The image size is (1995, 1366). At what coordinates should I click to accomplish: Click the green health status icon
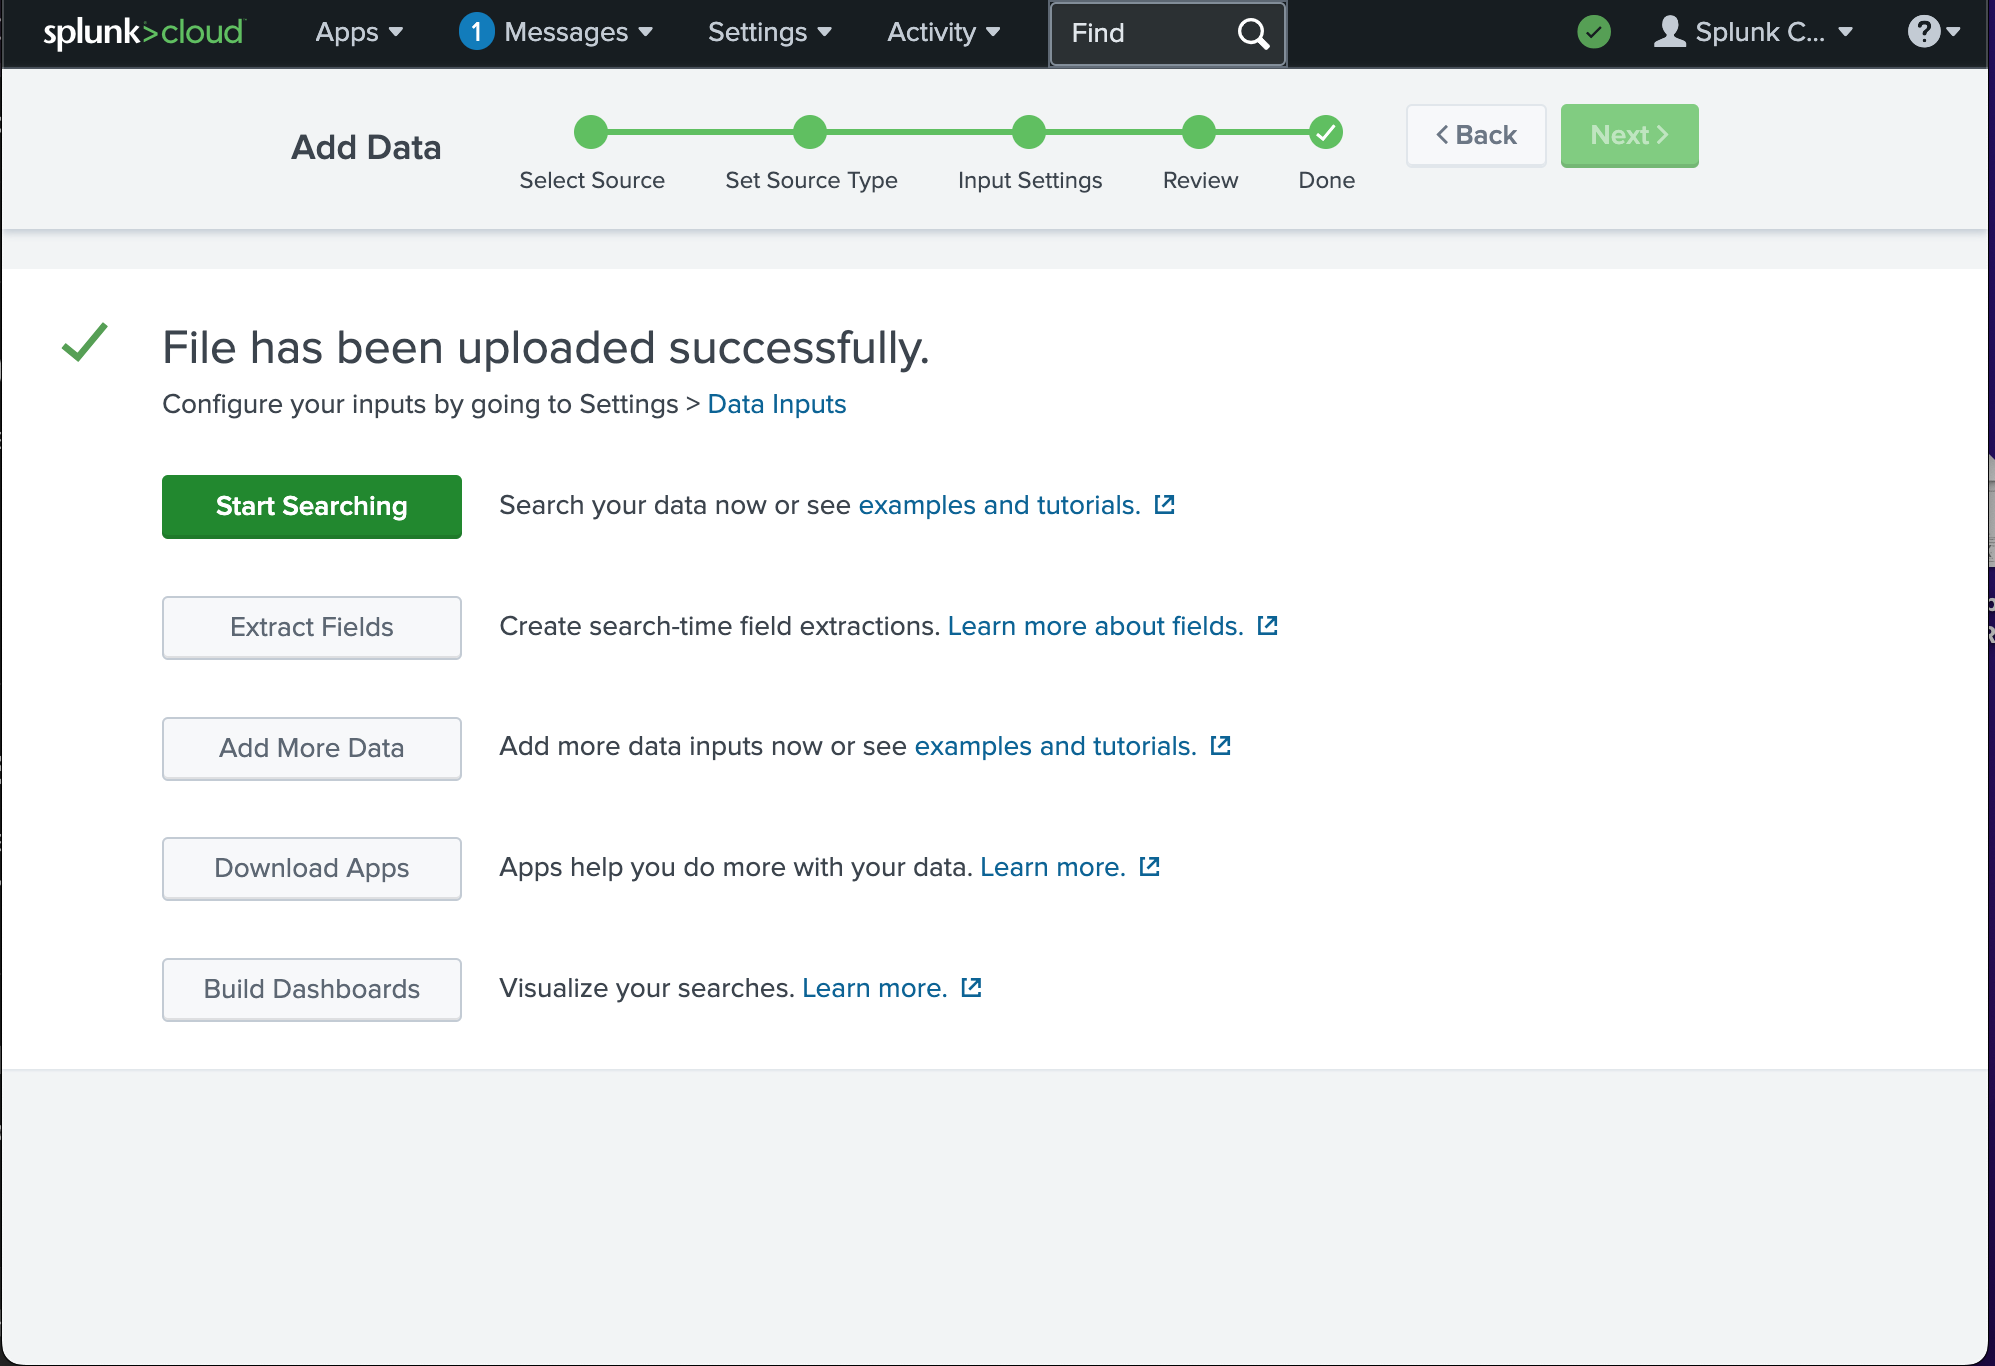point(1593,32)
